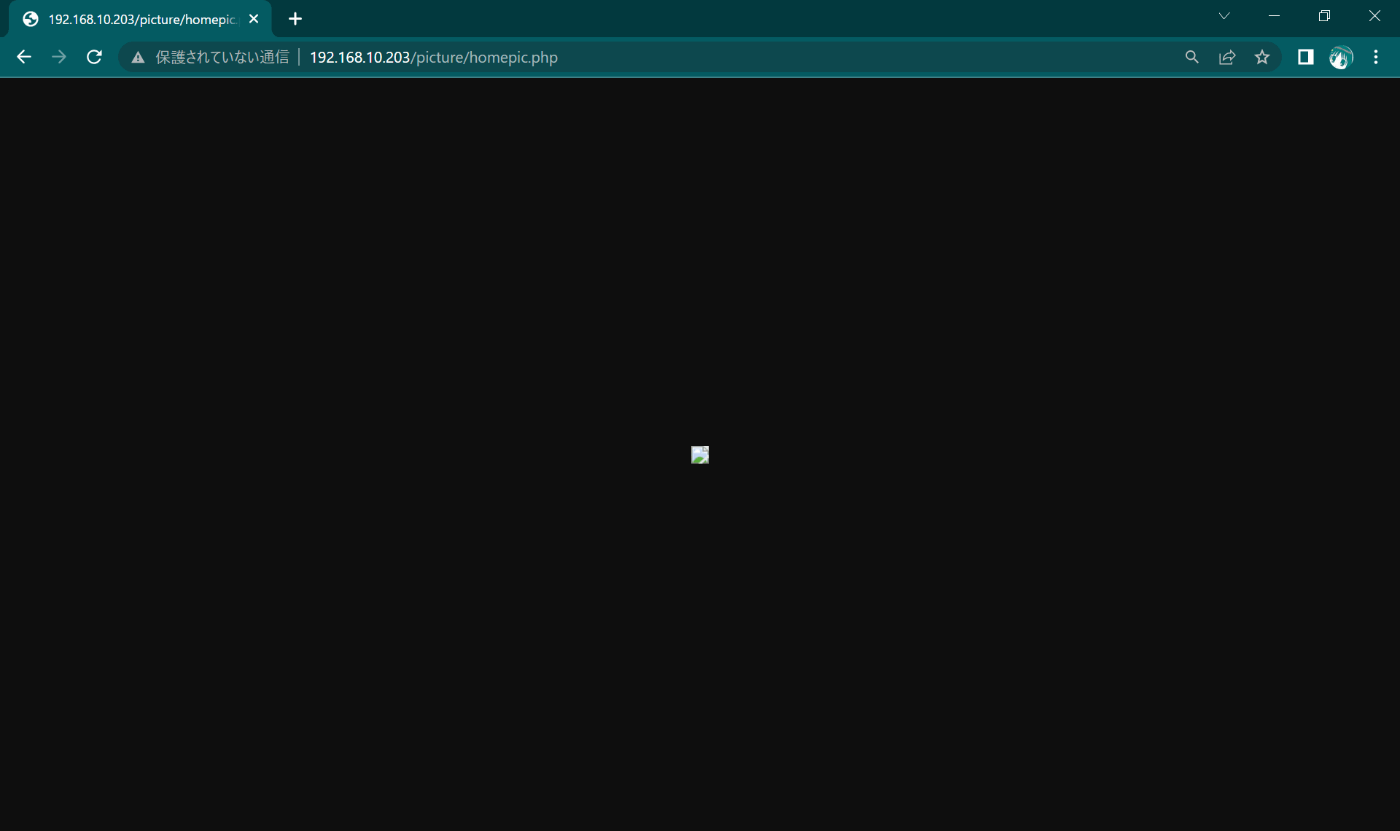Reload the current page
Image resolution: width=1400 pixels, height=831 pixels.
pos(93,57)
